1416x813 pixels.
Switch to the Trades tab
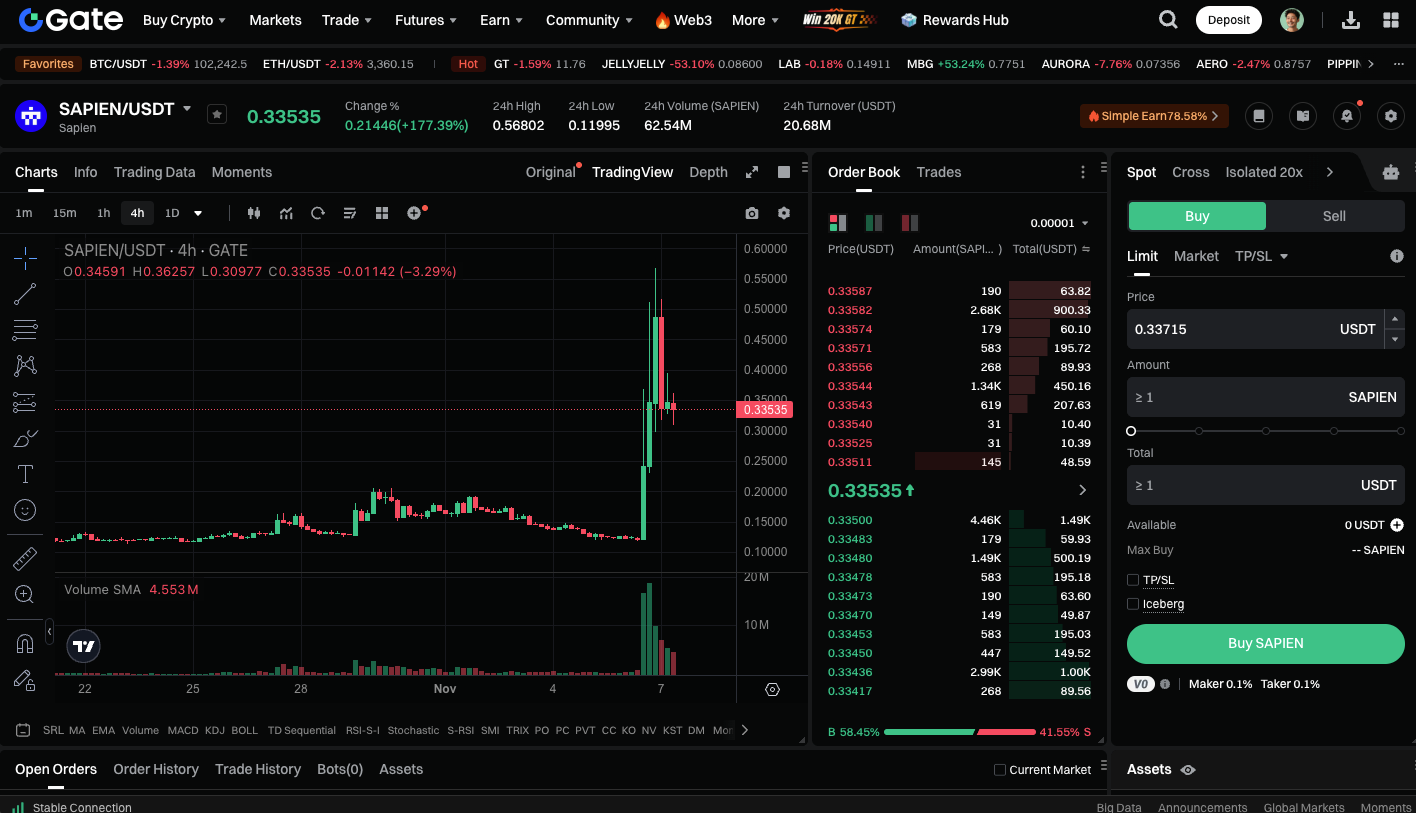[939, 172]
